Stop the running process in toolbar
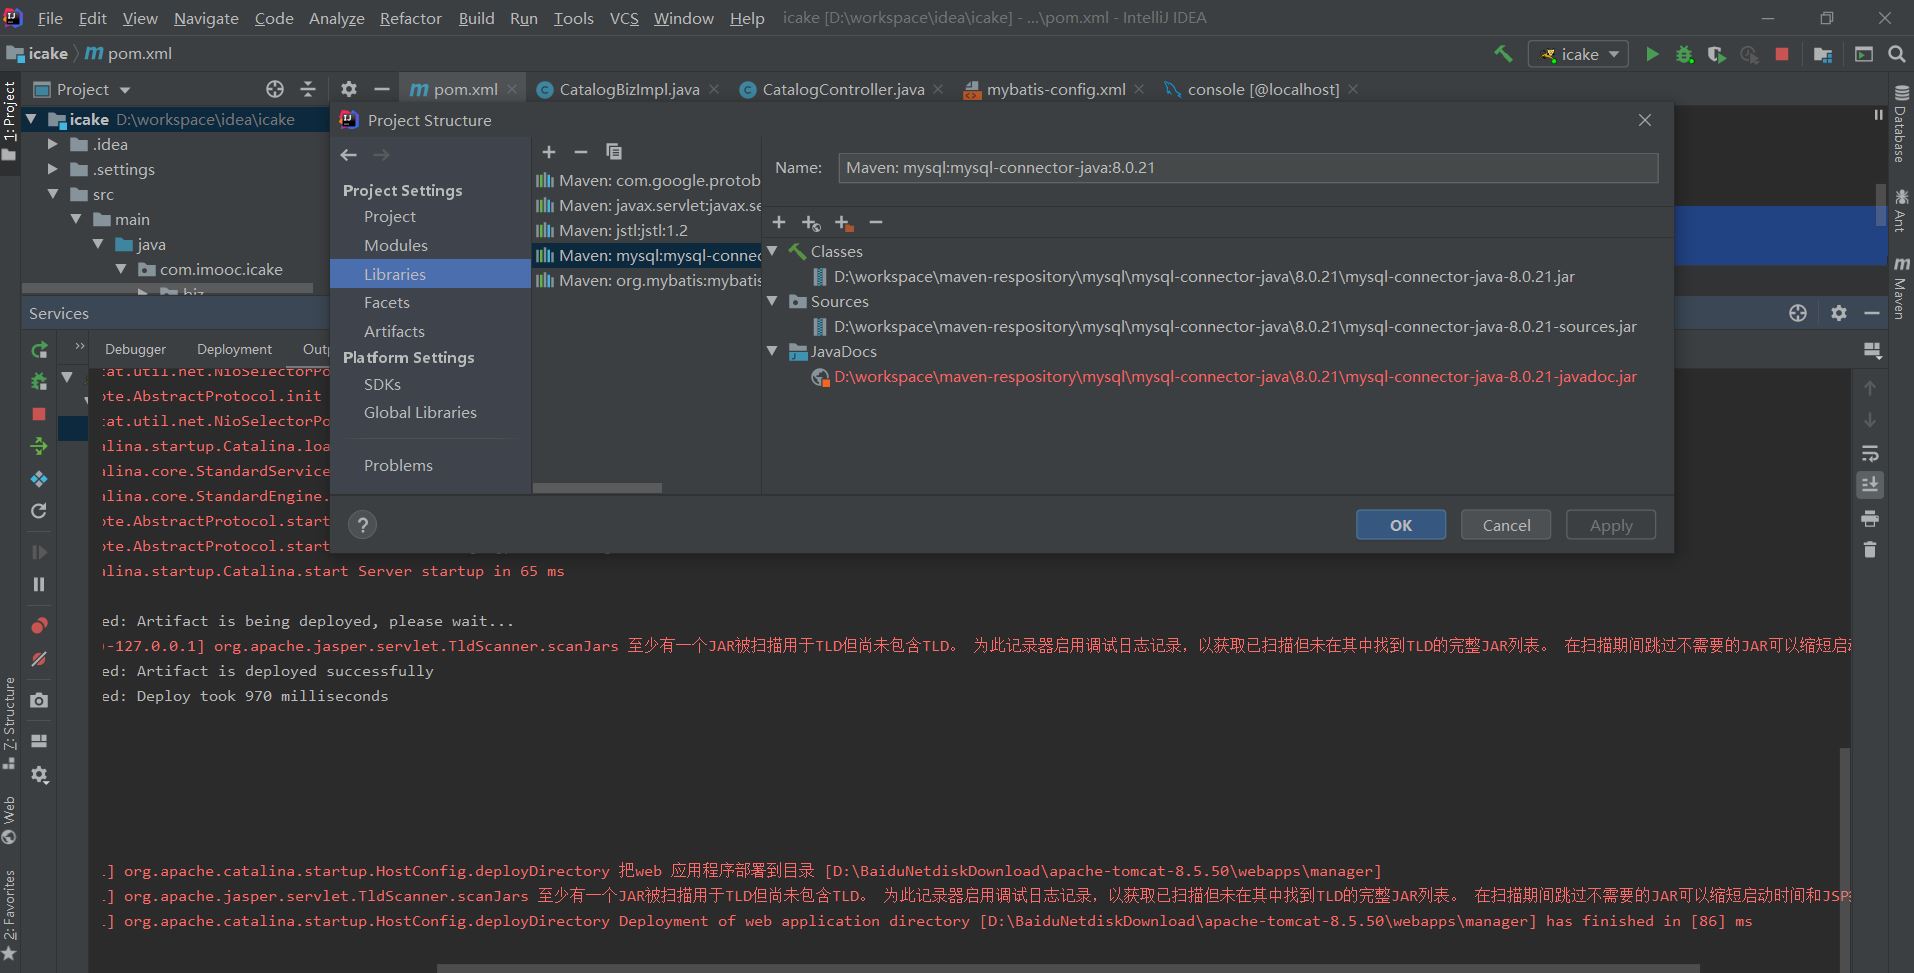The image size is (1914, 973). (1782, 54)
